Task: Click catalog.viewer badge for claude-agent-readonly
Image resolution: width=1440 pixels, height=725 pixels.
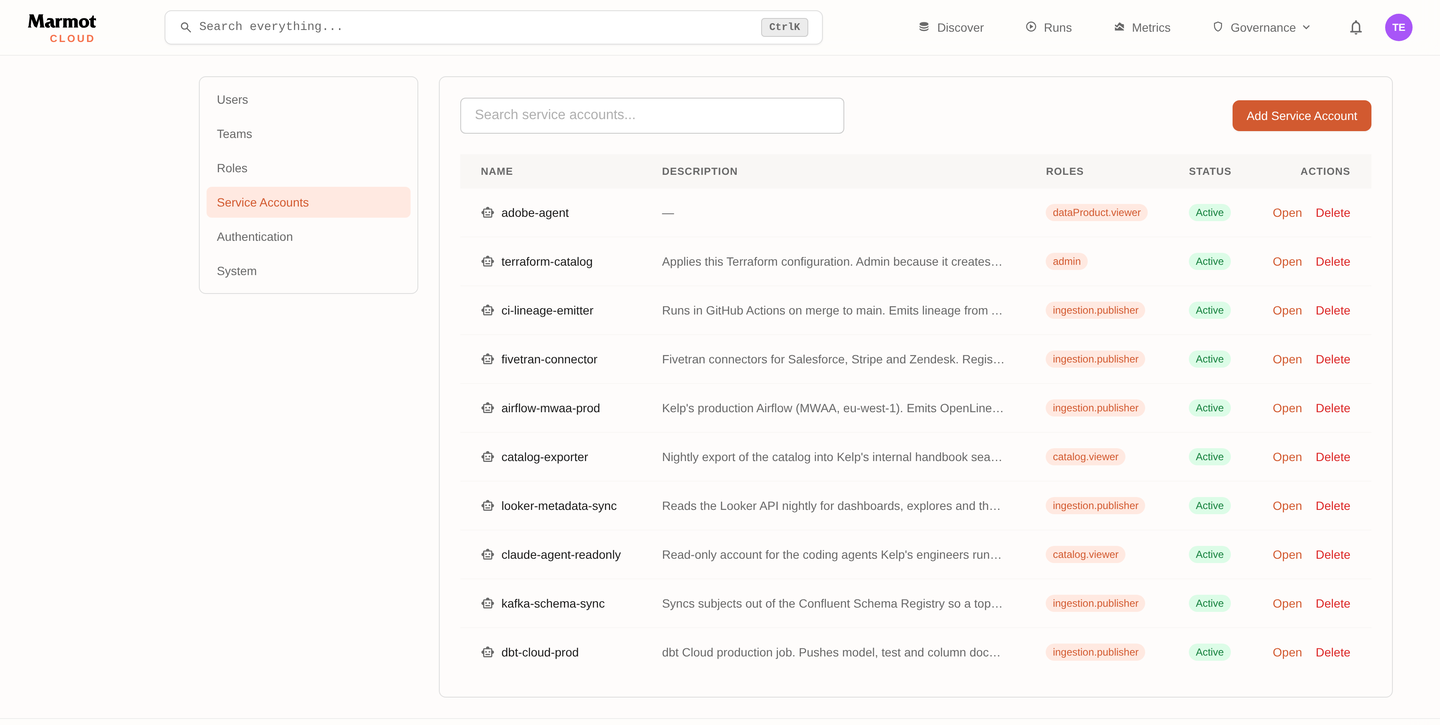Action: coord(1085,555)
